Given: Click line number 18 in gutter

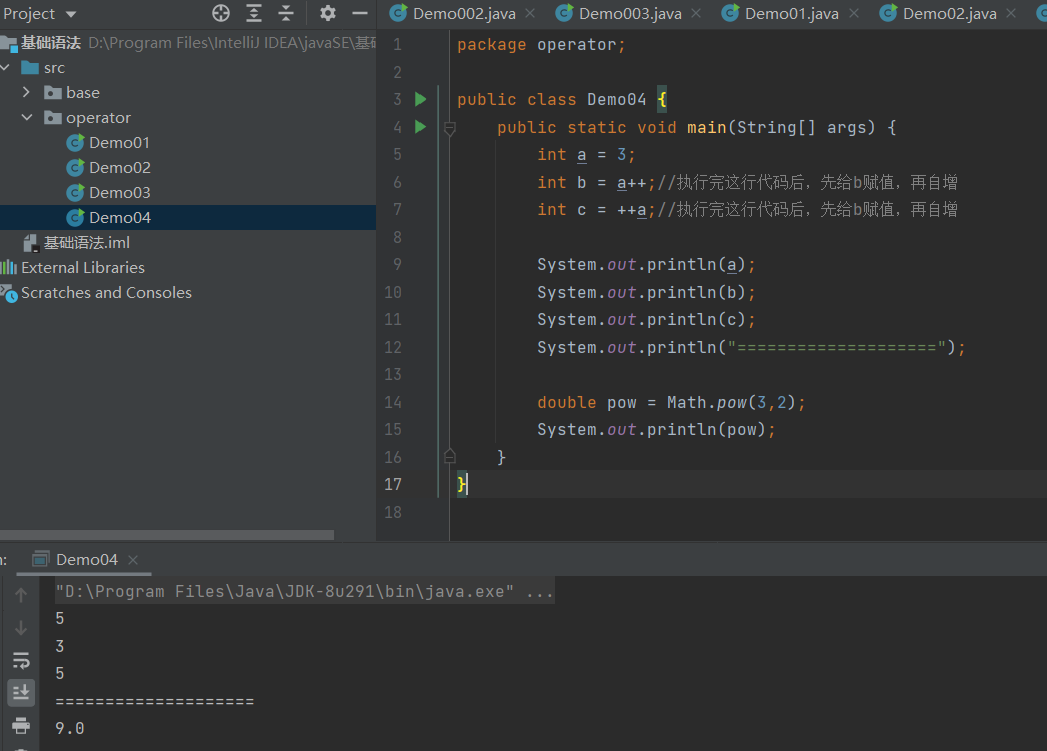Looking at the screenshot, I should tap(393, 512).
